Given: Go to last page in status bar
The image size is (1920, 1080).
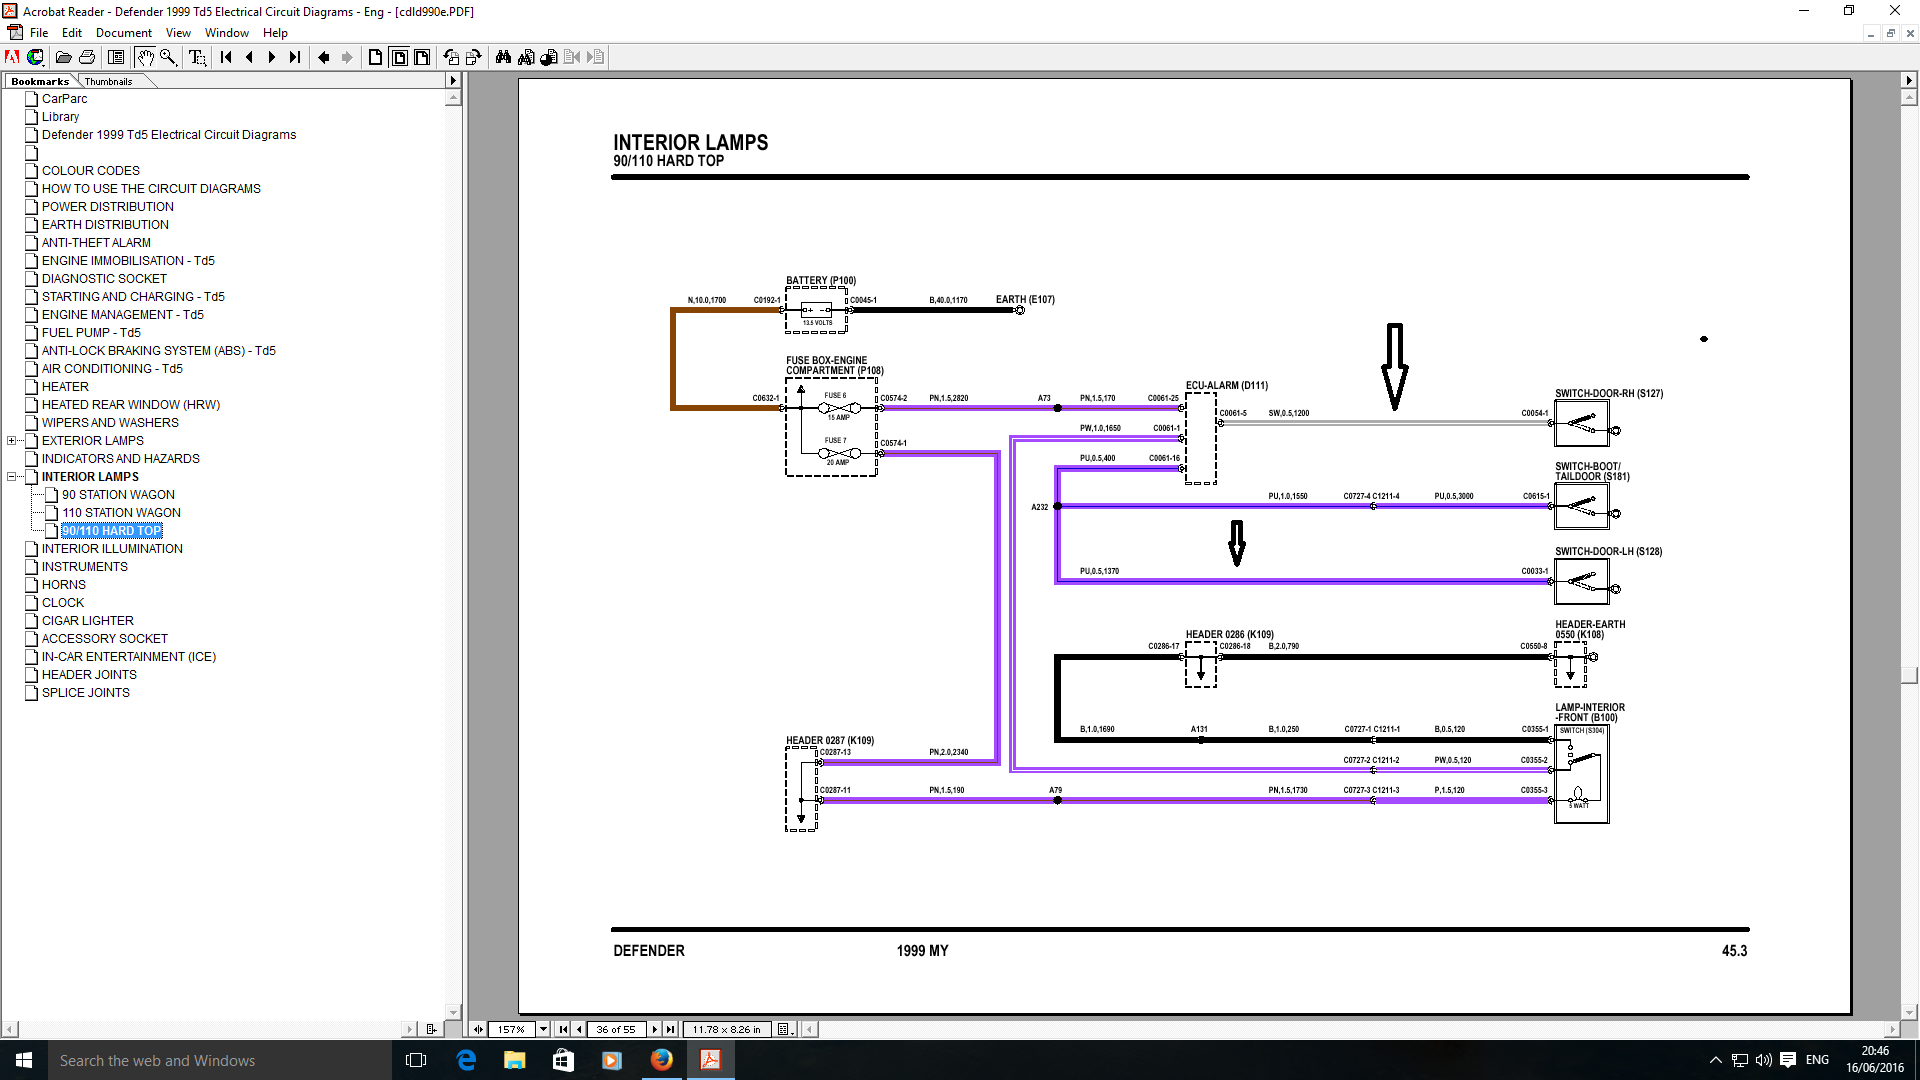Looking at the screenshot, I should coord(671,1029).
